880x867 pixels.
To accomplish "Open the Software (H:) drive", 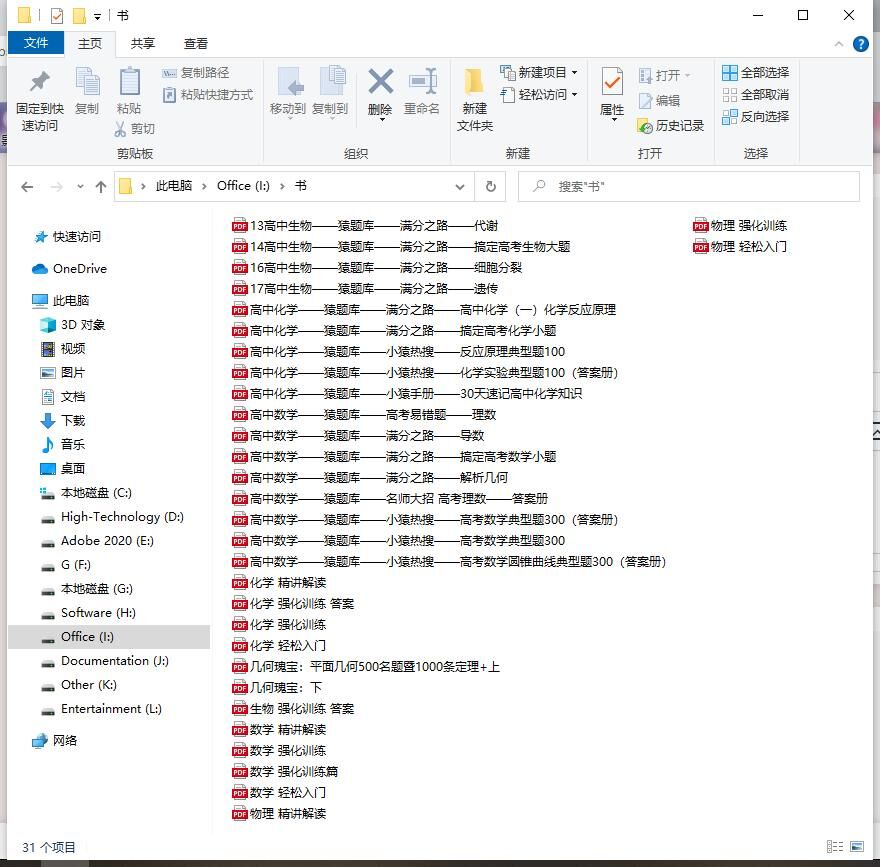I will pyautogui.click(x=98, y=613).
